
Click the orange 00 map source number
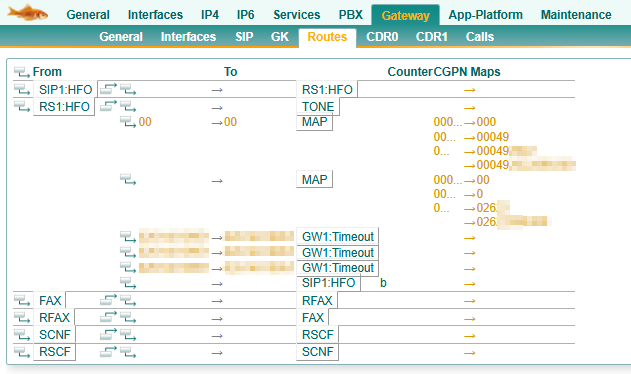pos(145,122)
